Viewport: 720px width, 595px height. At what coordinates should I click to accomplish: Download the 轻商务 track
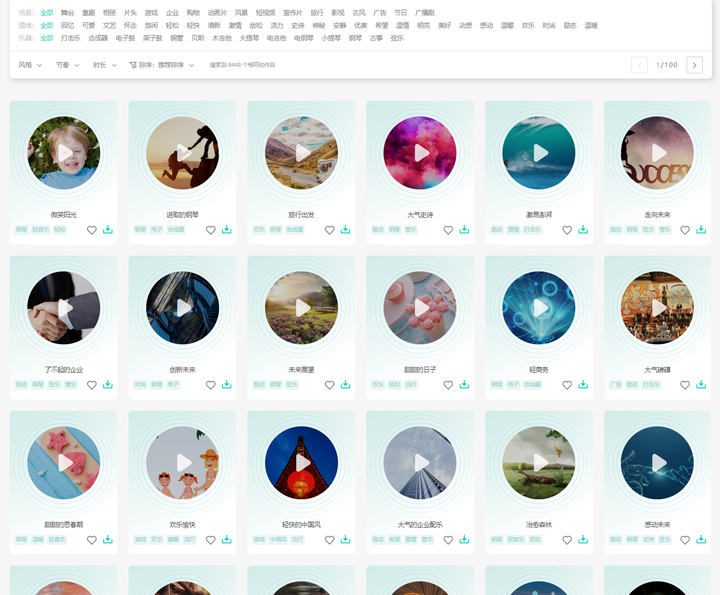tap(583, 385)
